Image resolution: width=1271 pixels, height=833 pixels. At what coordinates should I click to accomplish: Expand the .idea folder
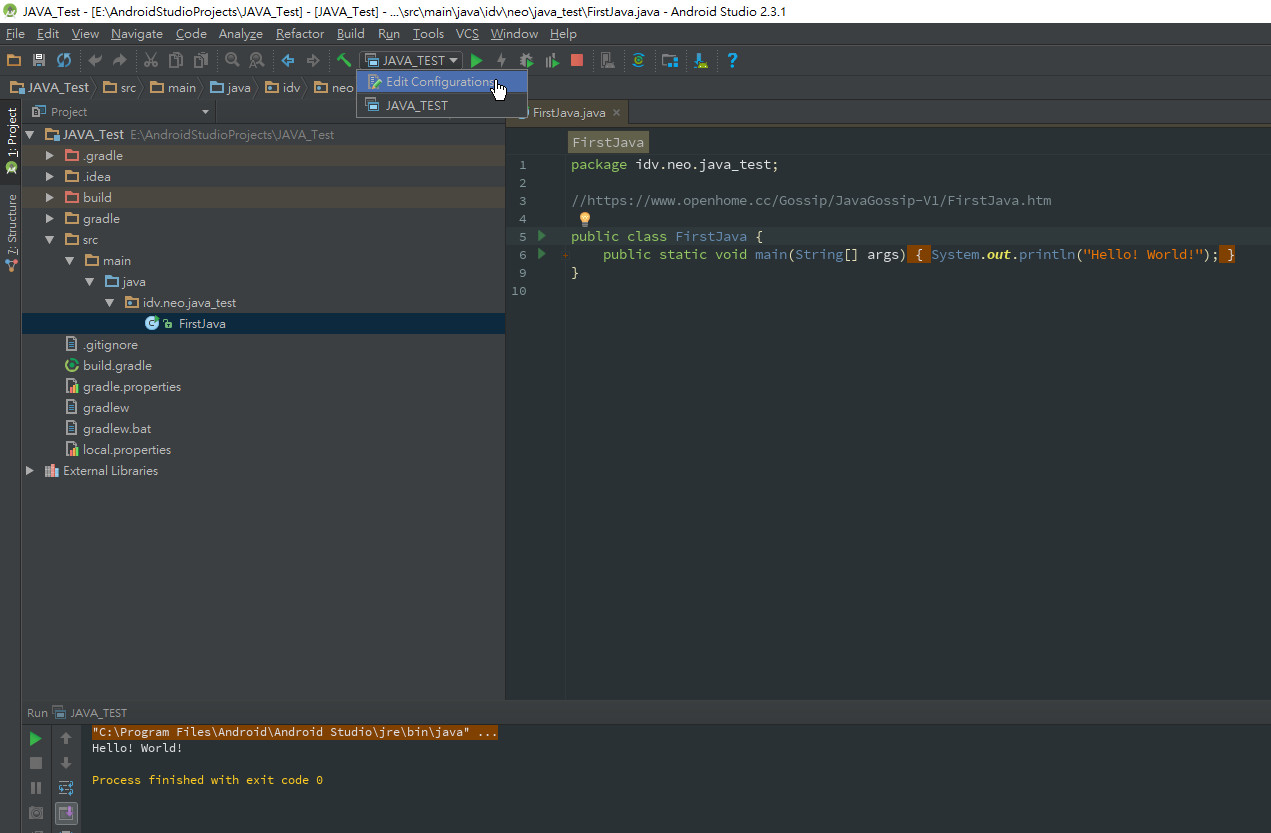[x=50, y=177]
